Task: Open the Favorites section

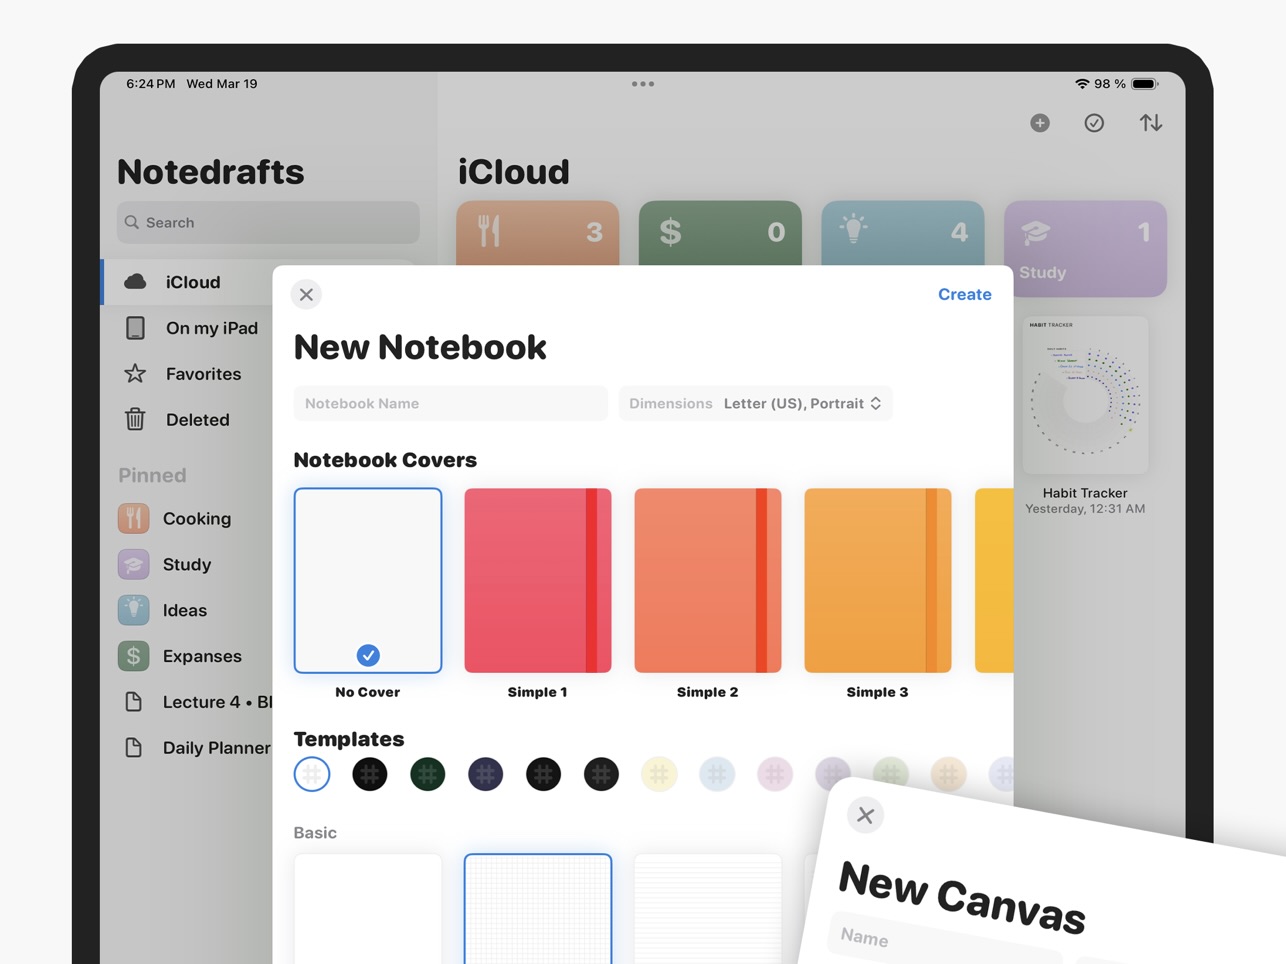Action: coord(203,374)
